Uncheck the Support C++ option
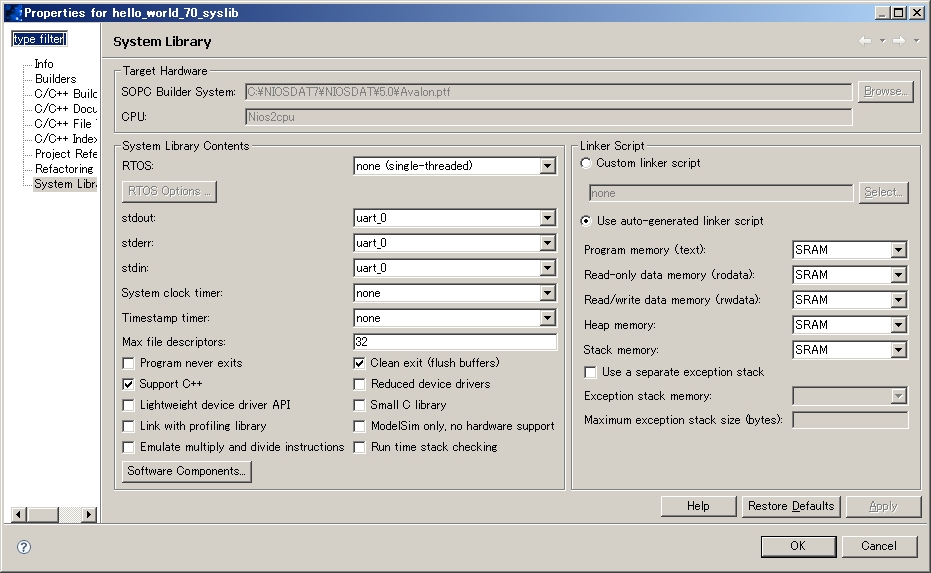The width and height of the screenshot is (931, 573). (128, 384)
